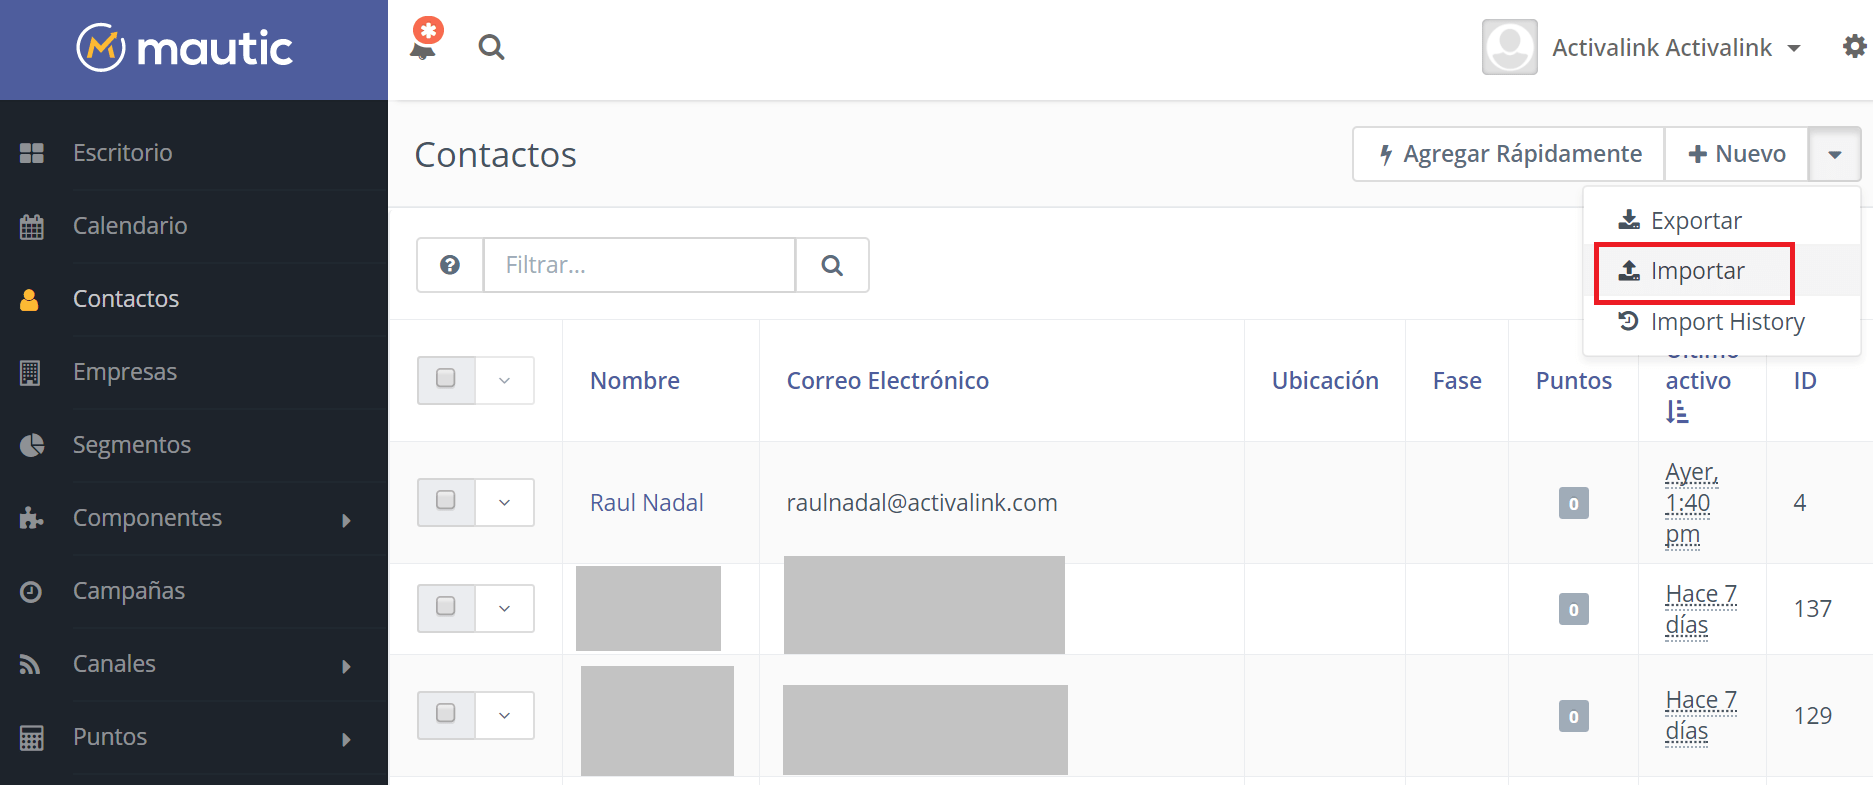Sort by Correo Electrónico column header
This screenshot has height=785, width=1873.
point(888,381)
